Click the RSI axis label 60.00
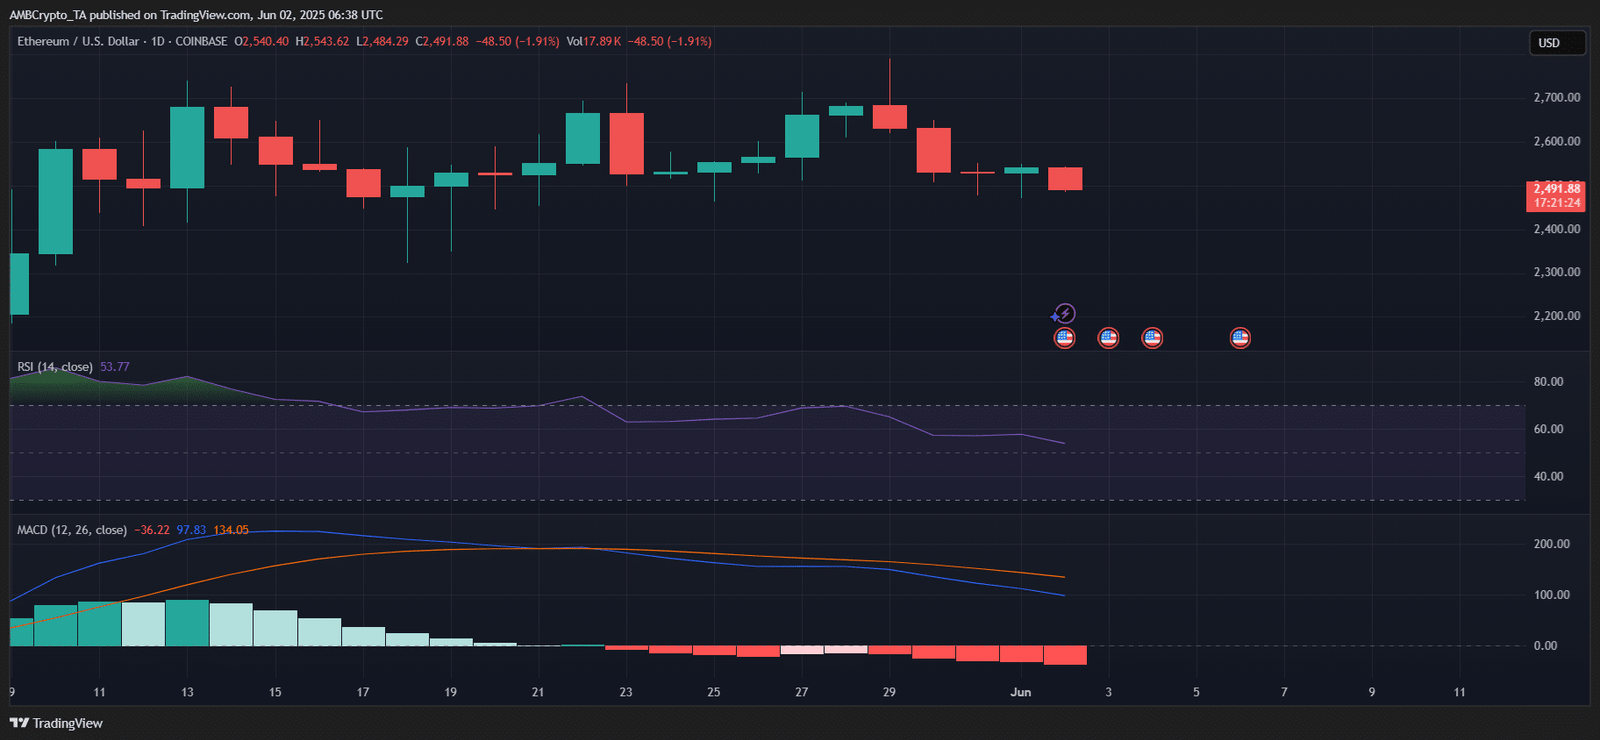 click(x=1548, y=429)
